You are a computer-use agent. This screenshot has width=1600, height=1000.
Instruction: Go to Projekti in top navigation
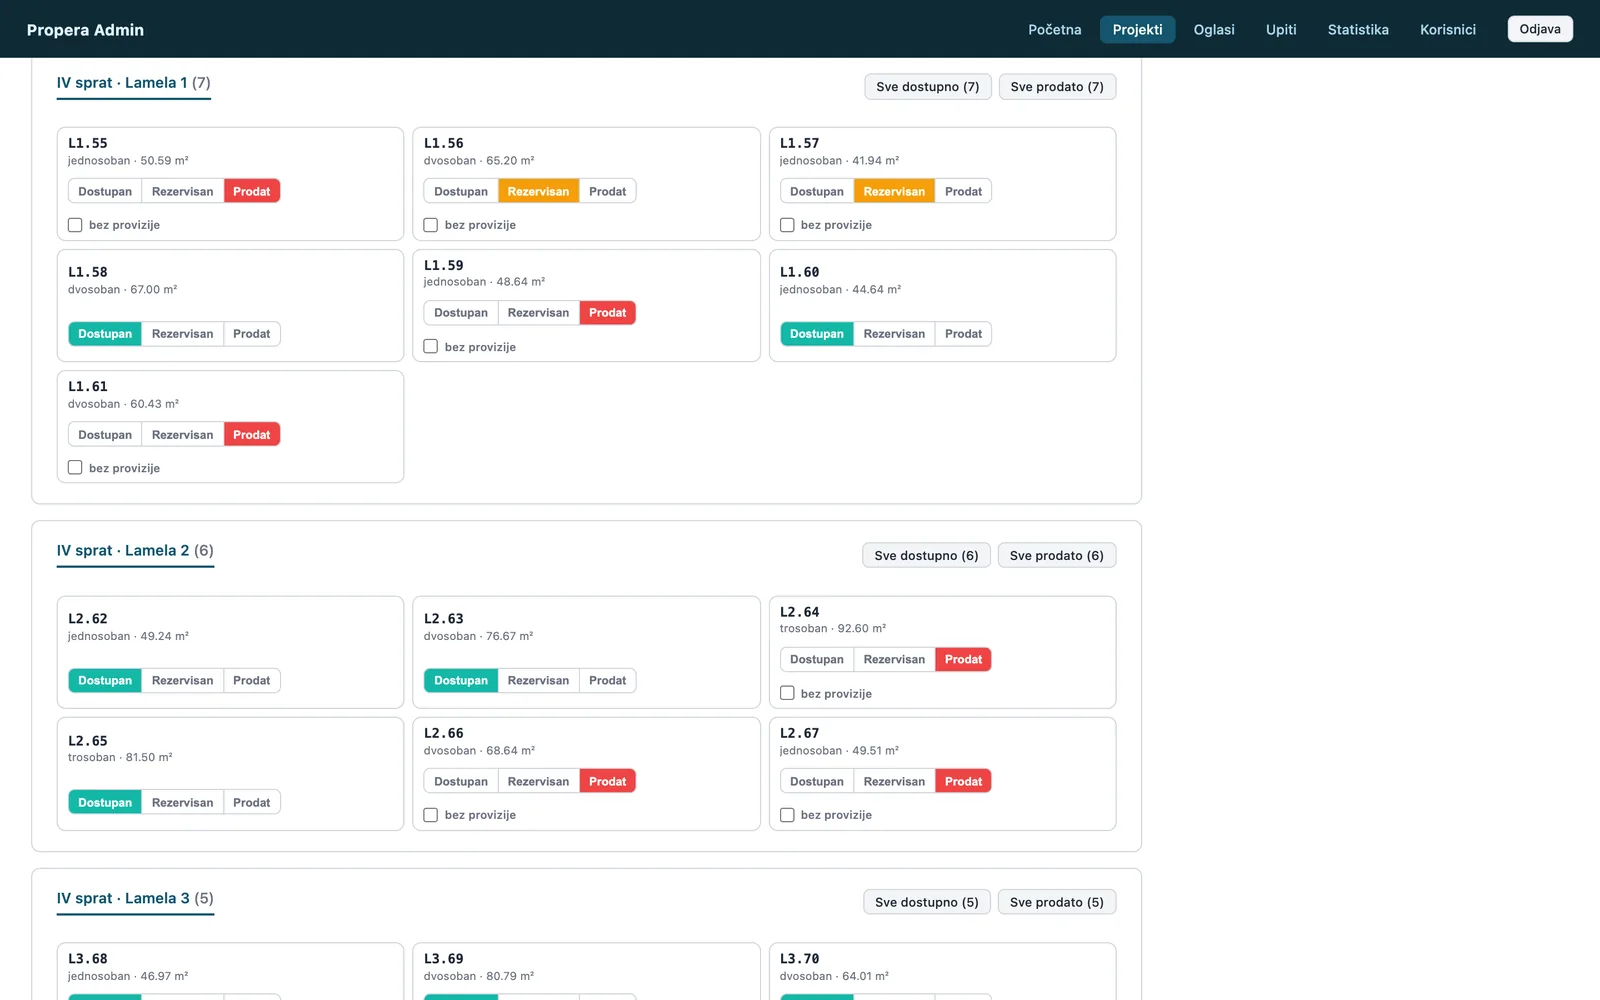1138,30
